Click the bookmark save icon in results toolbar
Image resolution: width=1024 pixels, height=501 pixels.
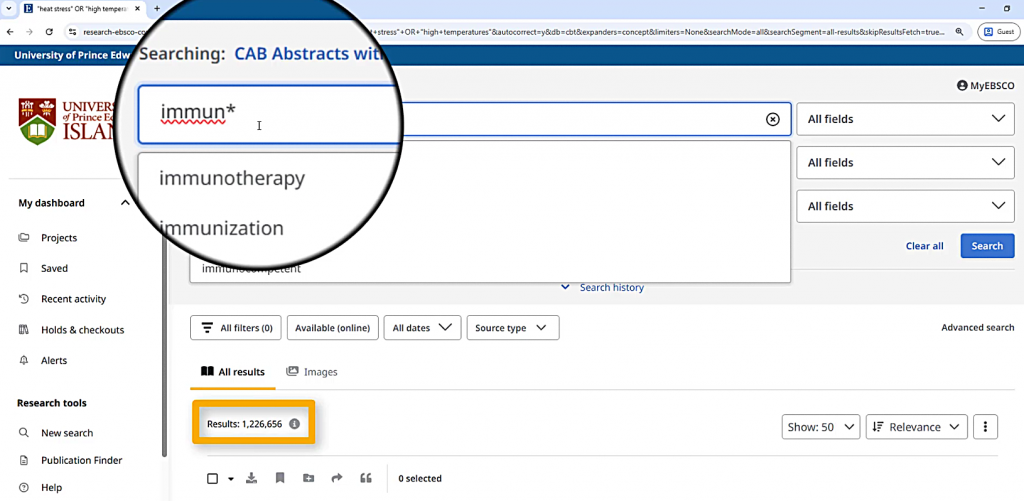click(x=280, y=478)
